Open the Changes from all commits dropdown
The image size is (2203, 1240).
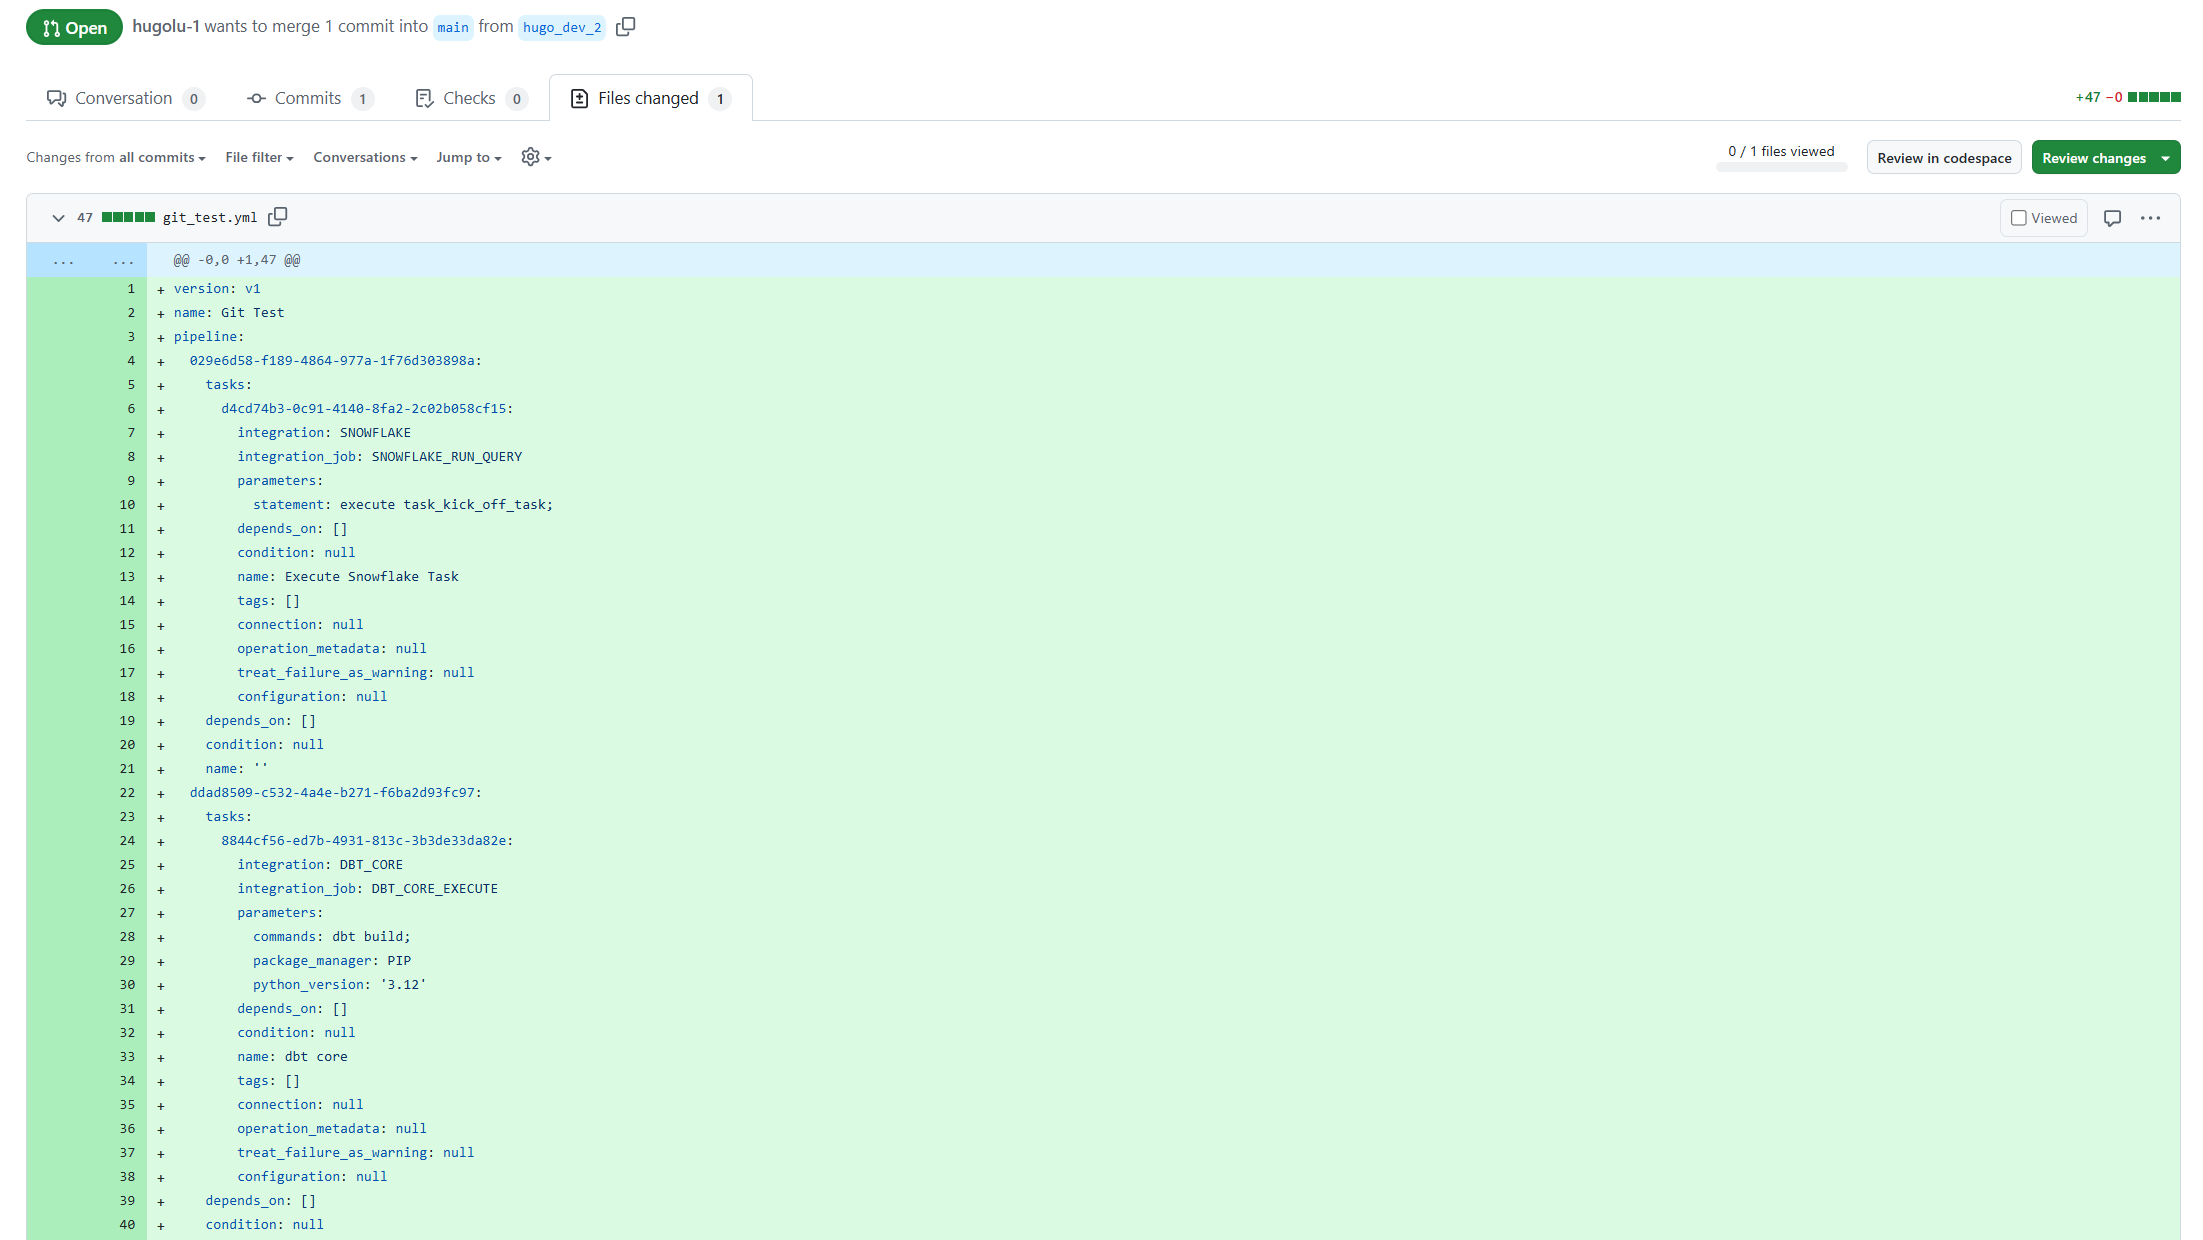pyautogui.click(x=116, y=157)
